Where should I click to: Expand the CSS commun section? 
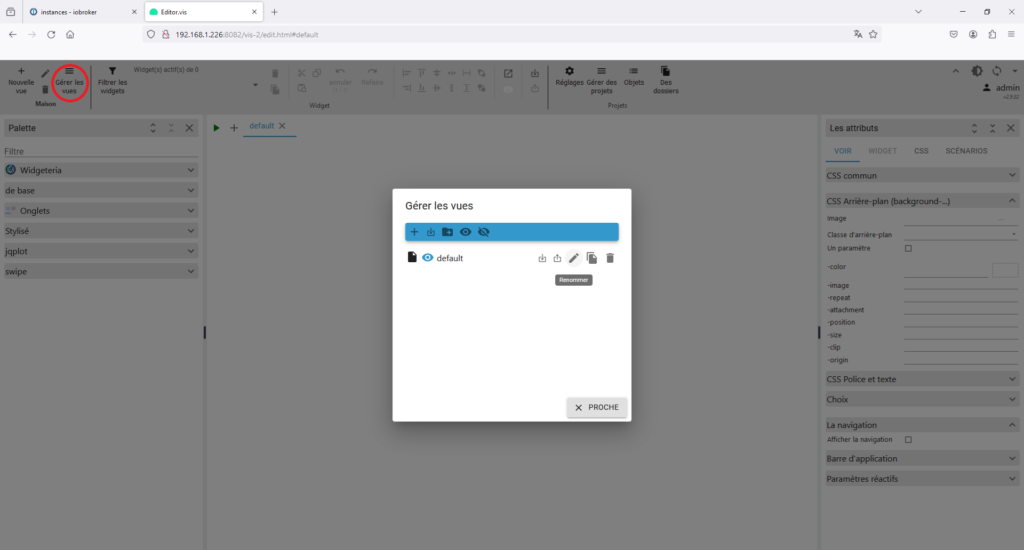tap(921, 175)
